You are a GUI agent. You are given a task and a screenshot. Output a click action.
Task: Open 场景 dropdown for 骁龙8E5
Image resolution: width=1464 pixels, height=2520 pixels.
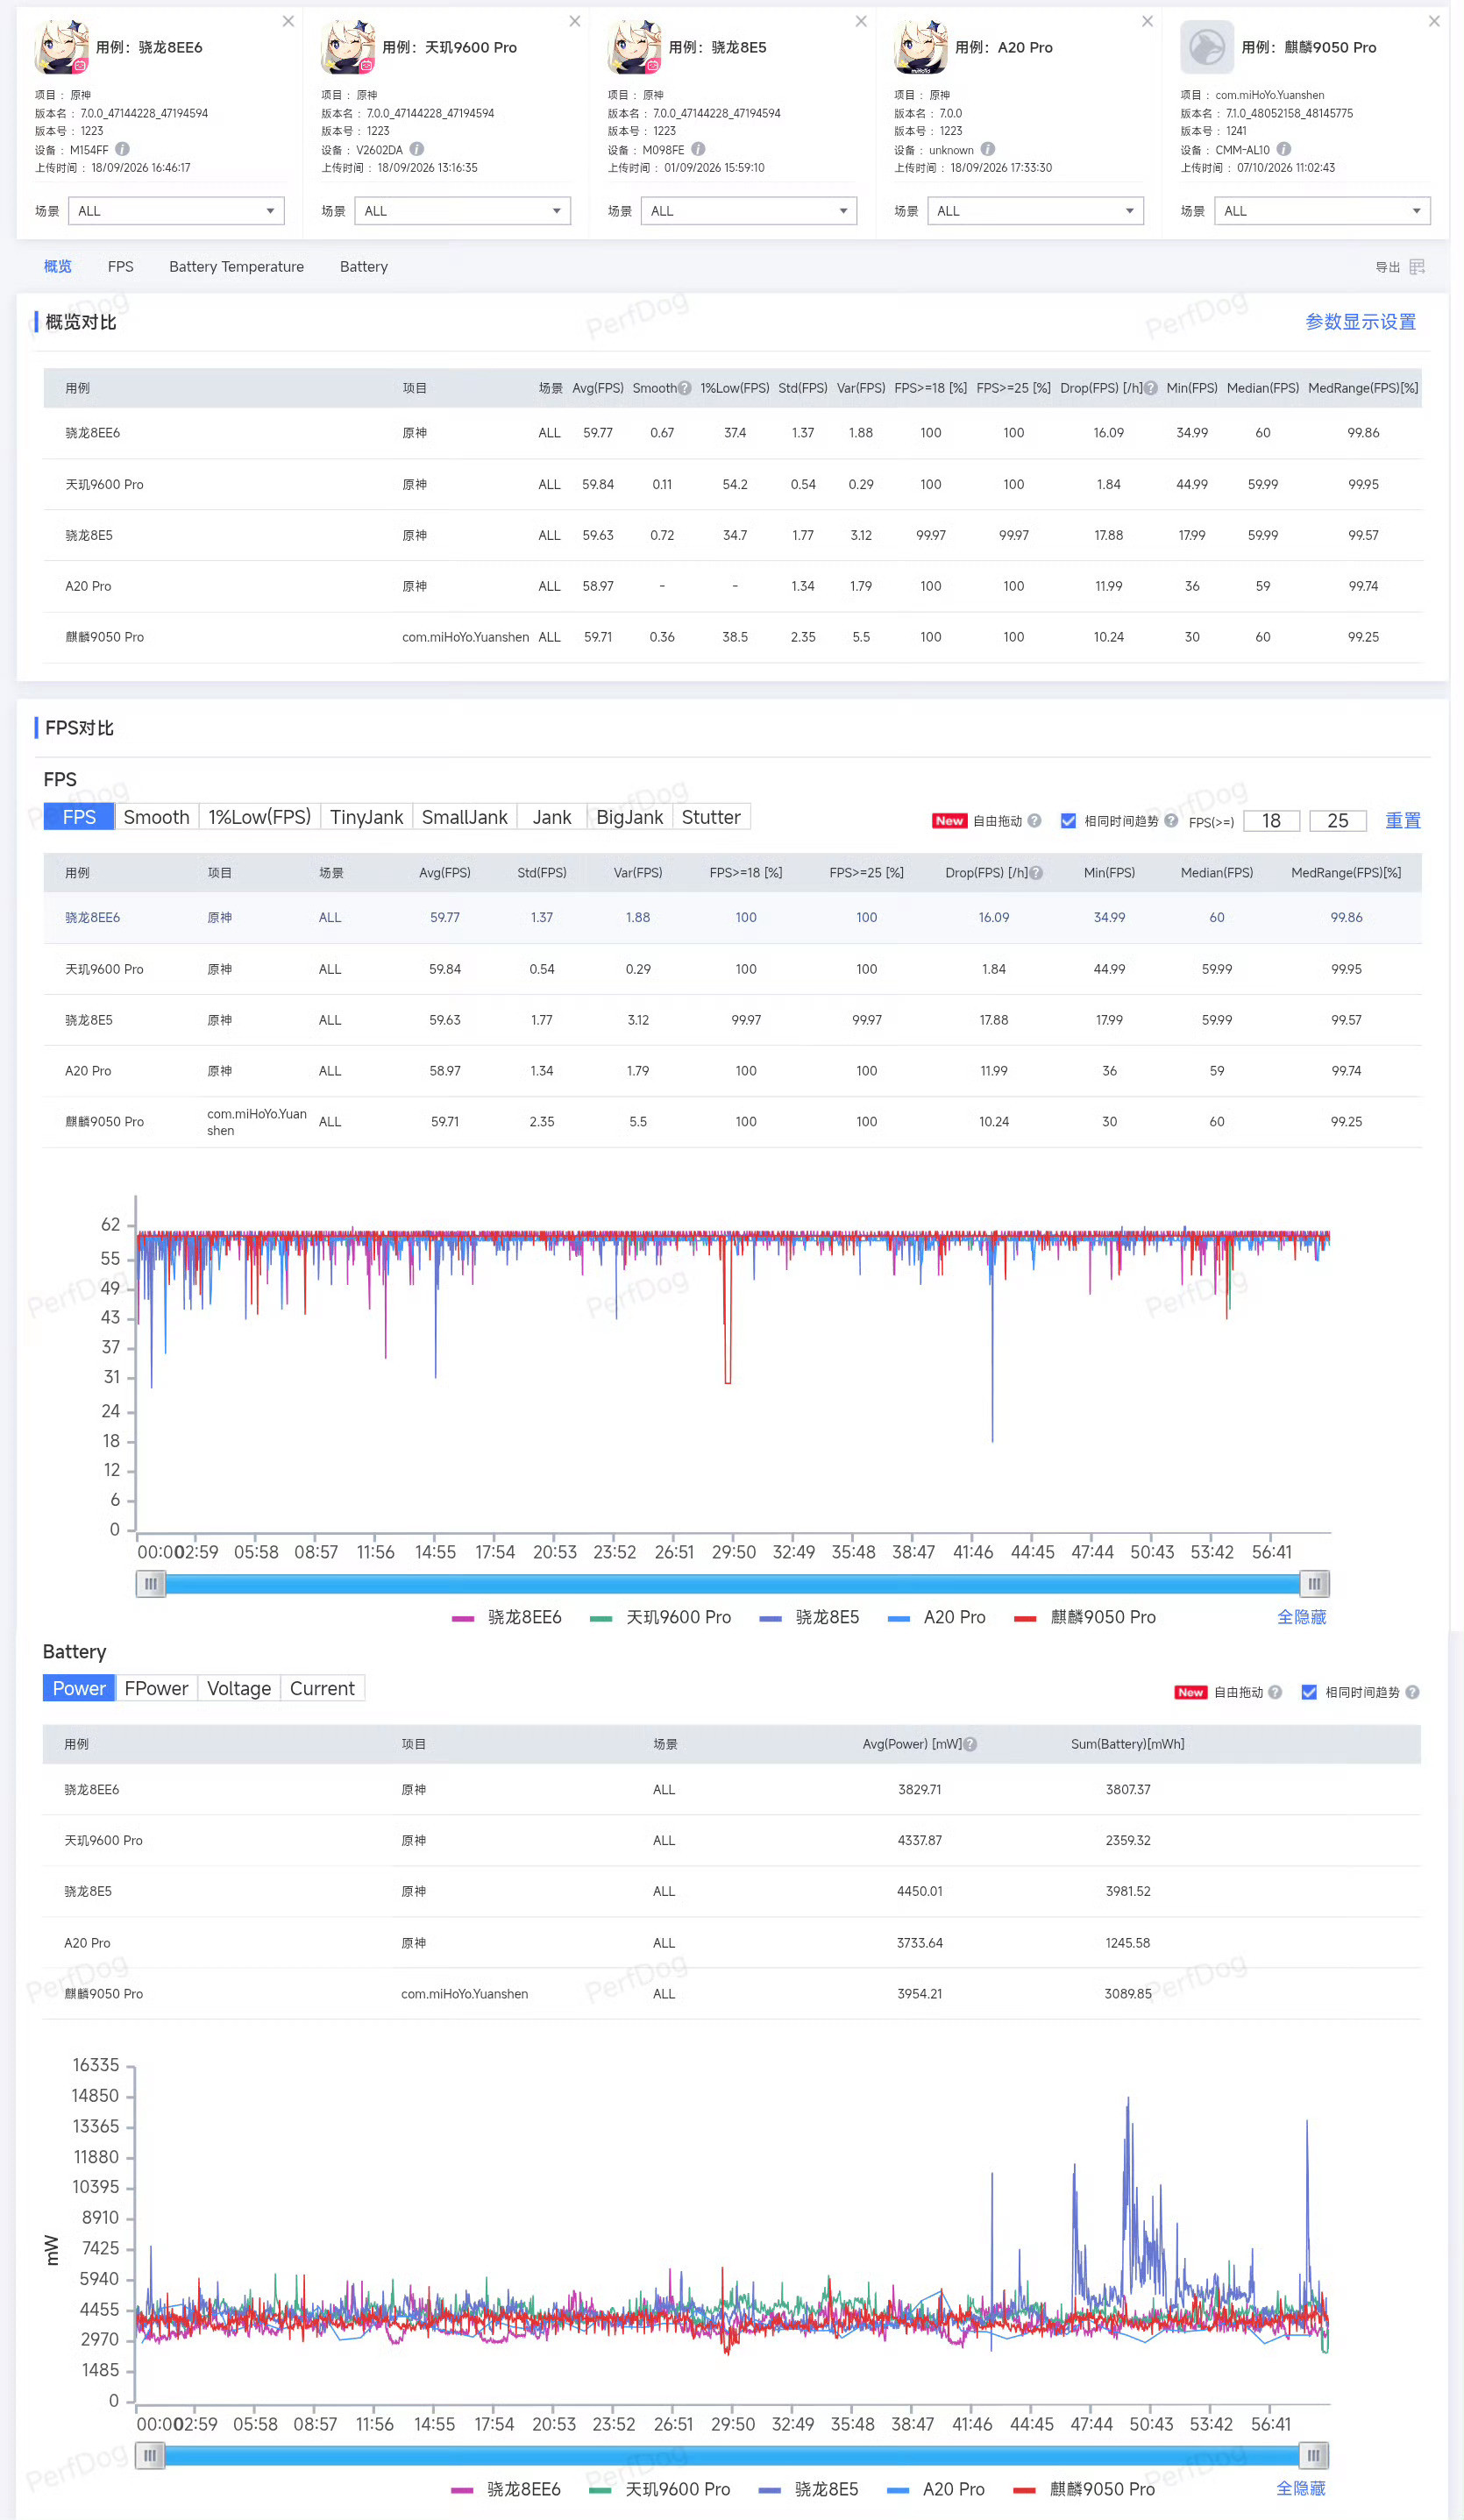pos(749,211)
